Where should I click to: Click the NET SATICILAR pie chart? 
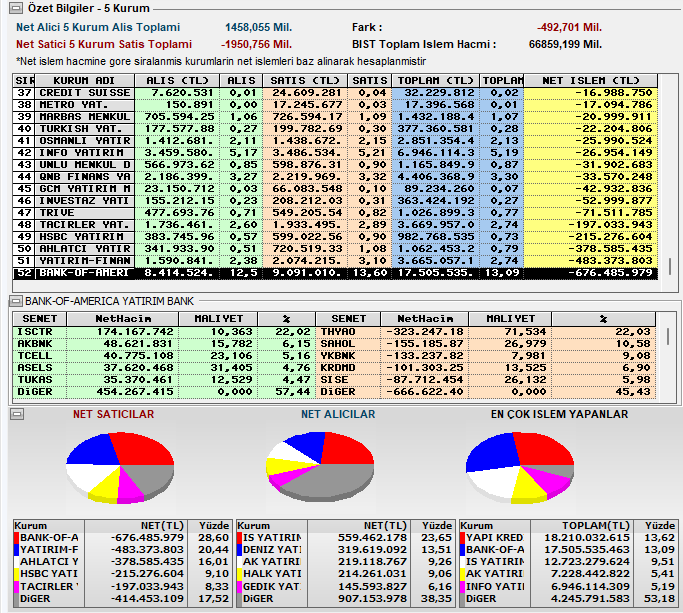click(x=120, y=468)
